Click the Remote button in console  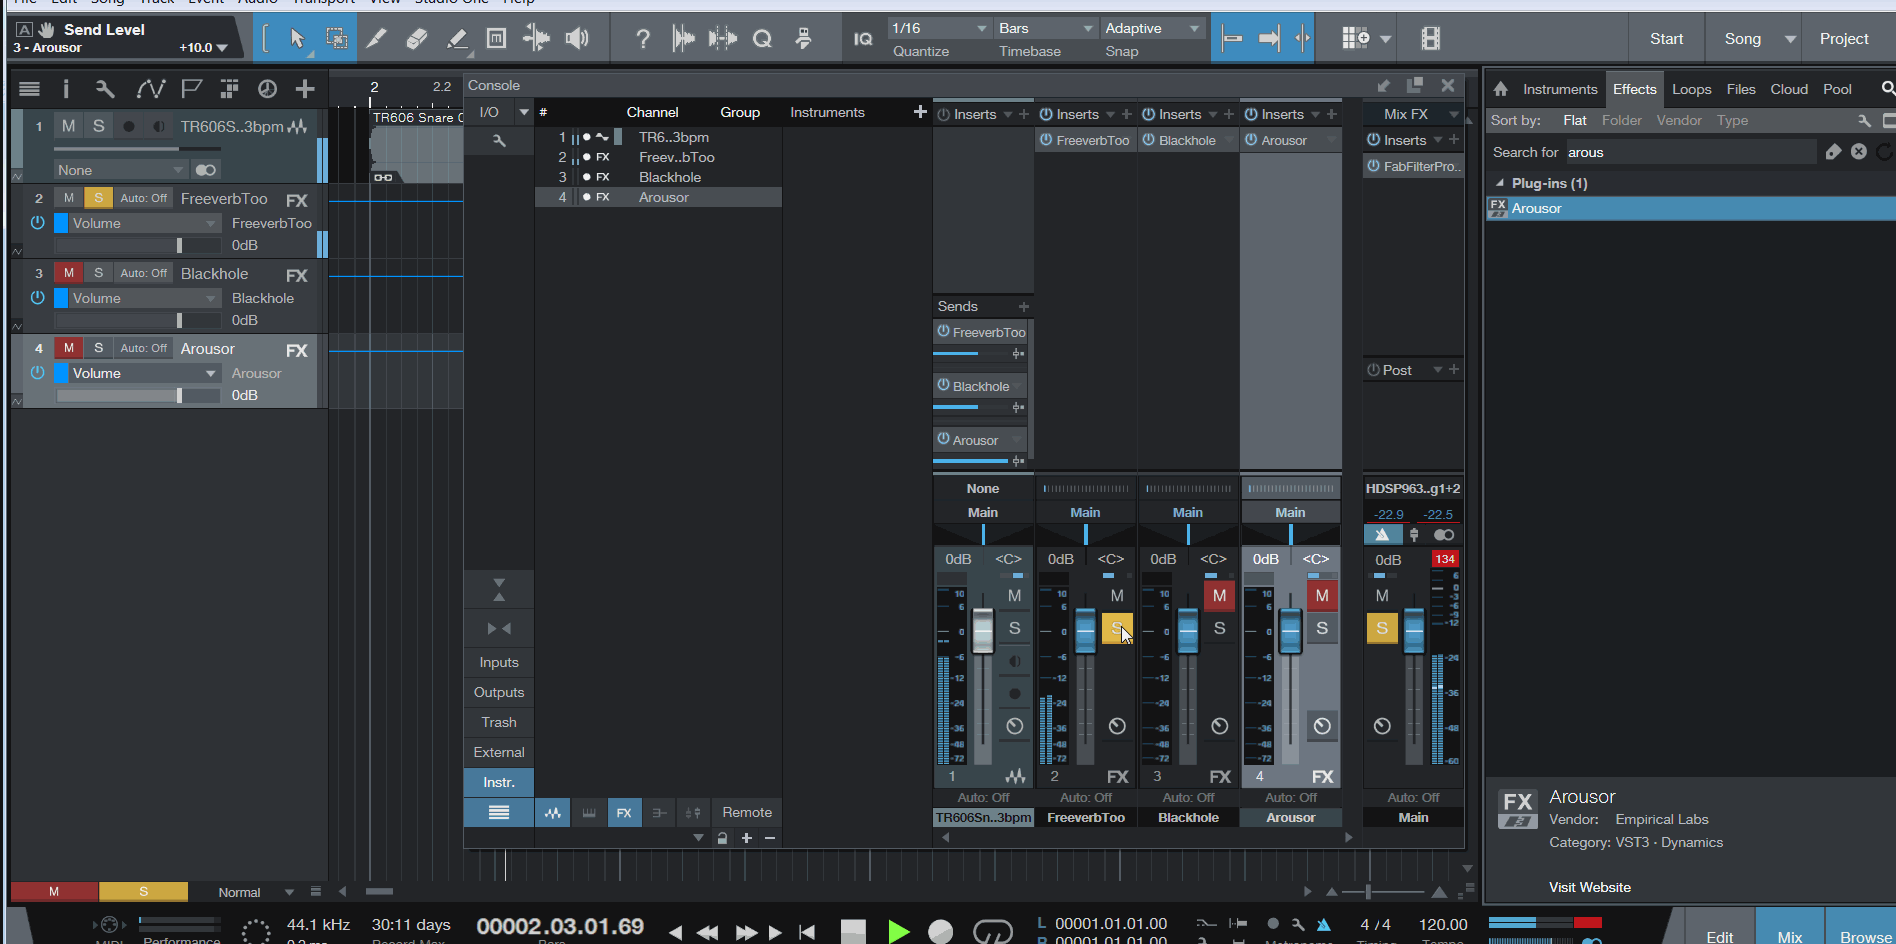[746, 812]
